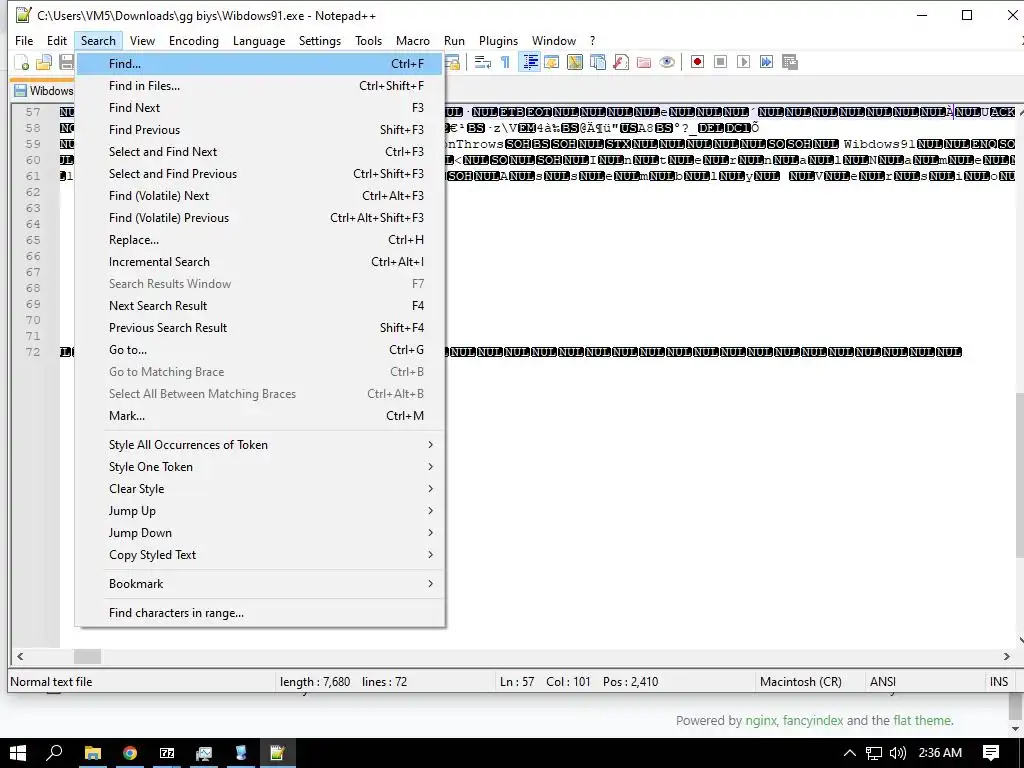The width and height of the screenshot is (1024, 768).
Task: Open the Language menu
Action: pos(259,40)
